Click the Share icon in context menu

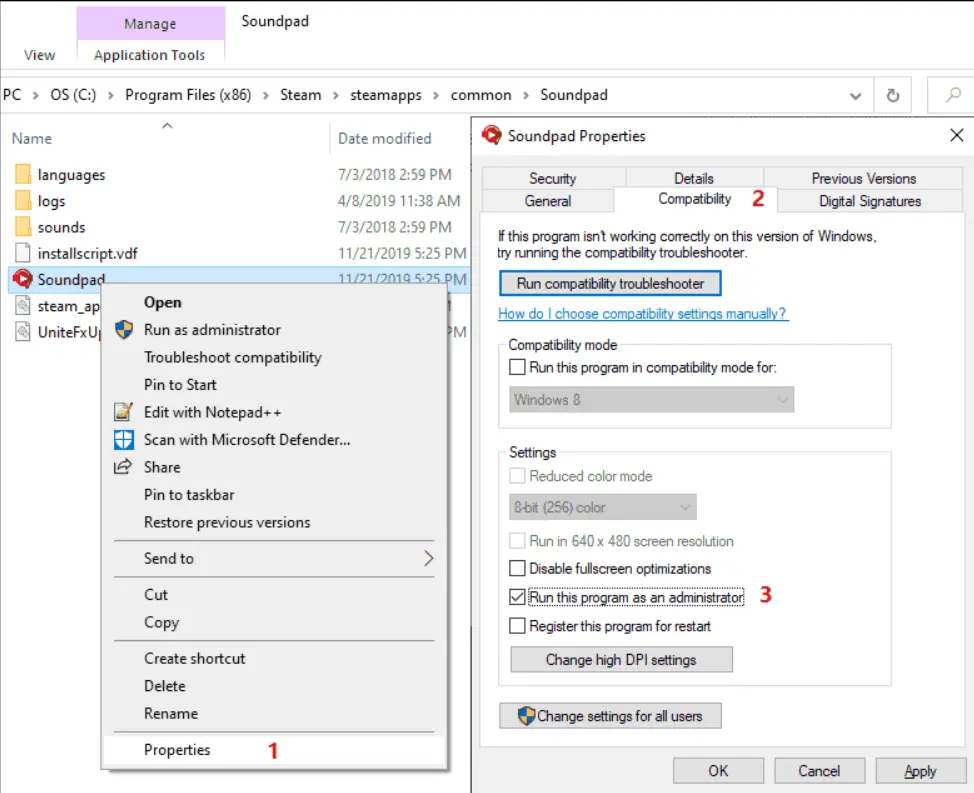point(123,466)
